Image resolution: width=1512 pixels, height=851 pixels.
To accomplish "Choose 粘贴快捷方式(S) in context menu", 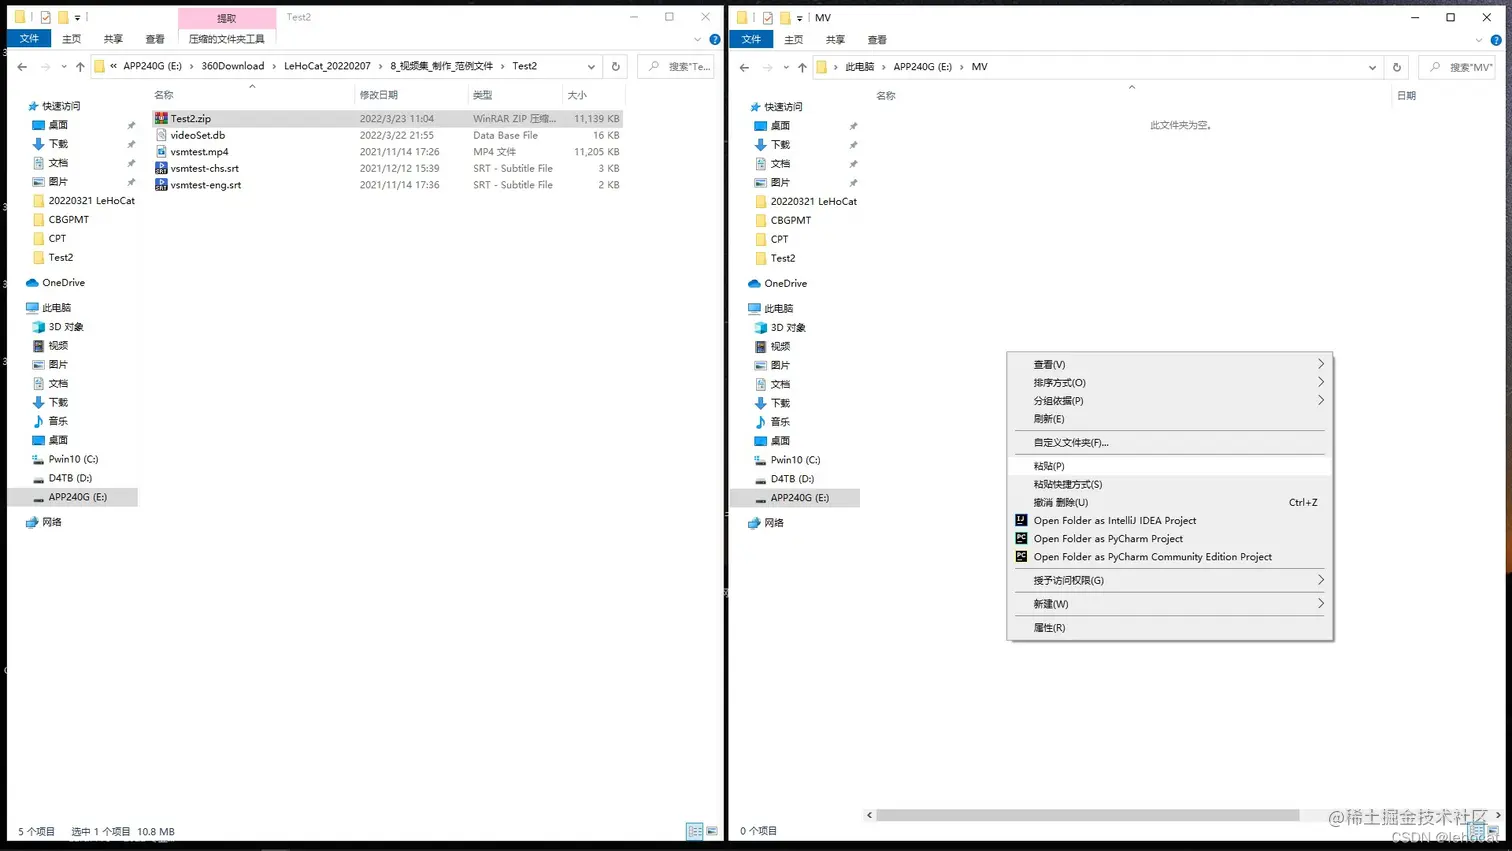I will click(x=1170, y=484).
